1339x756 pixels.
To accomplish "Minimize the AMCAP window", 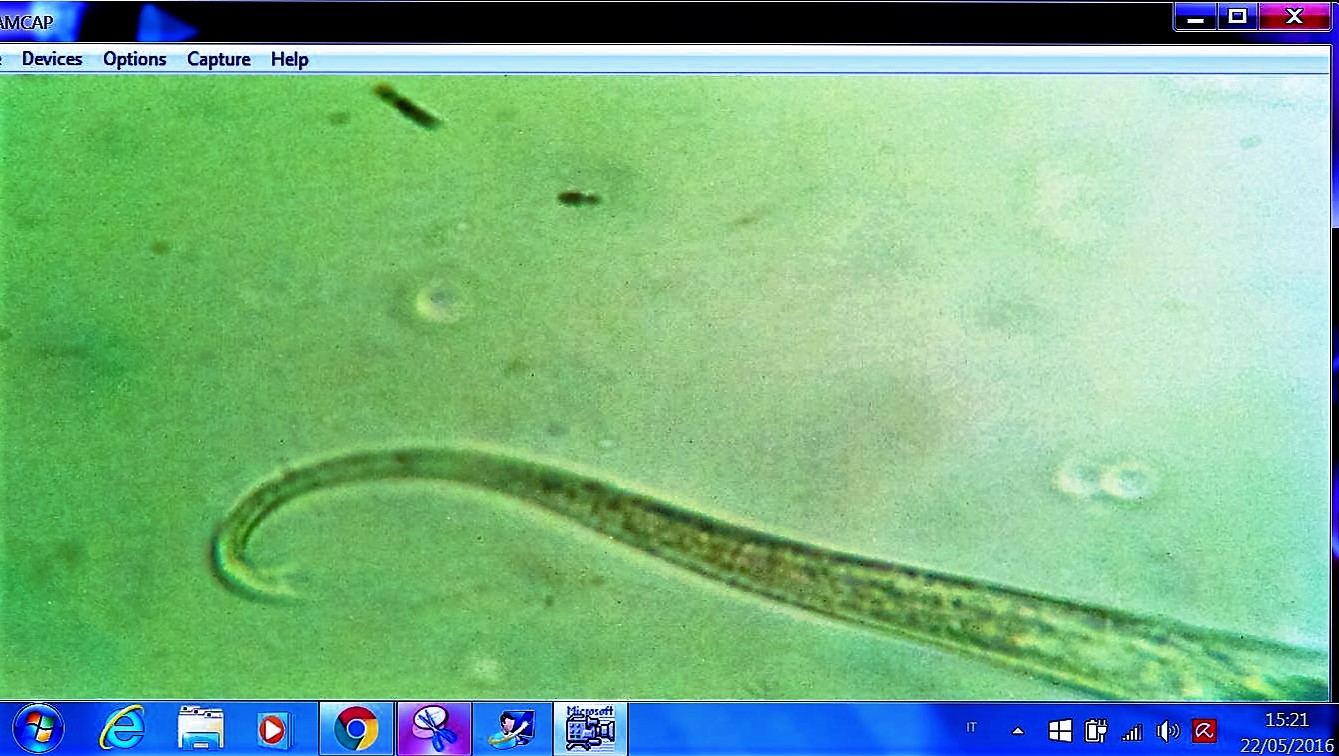I will pyautogui.click(x=1196, y=16).
